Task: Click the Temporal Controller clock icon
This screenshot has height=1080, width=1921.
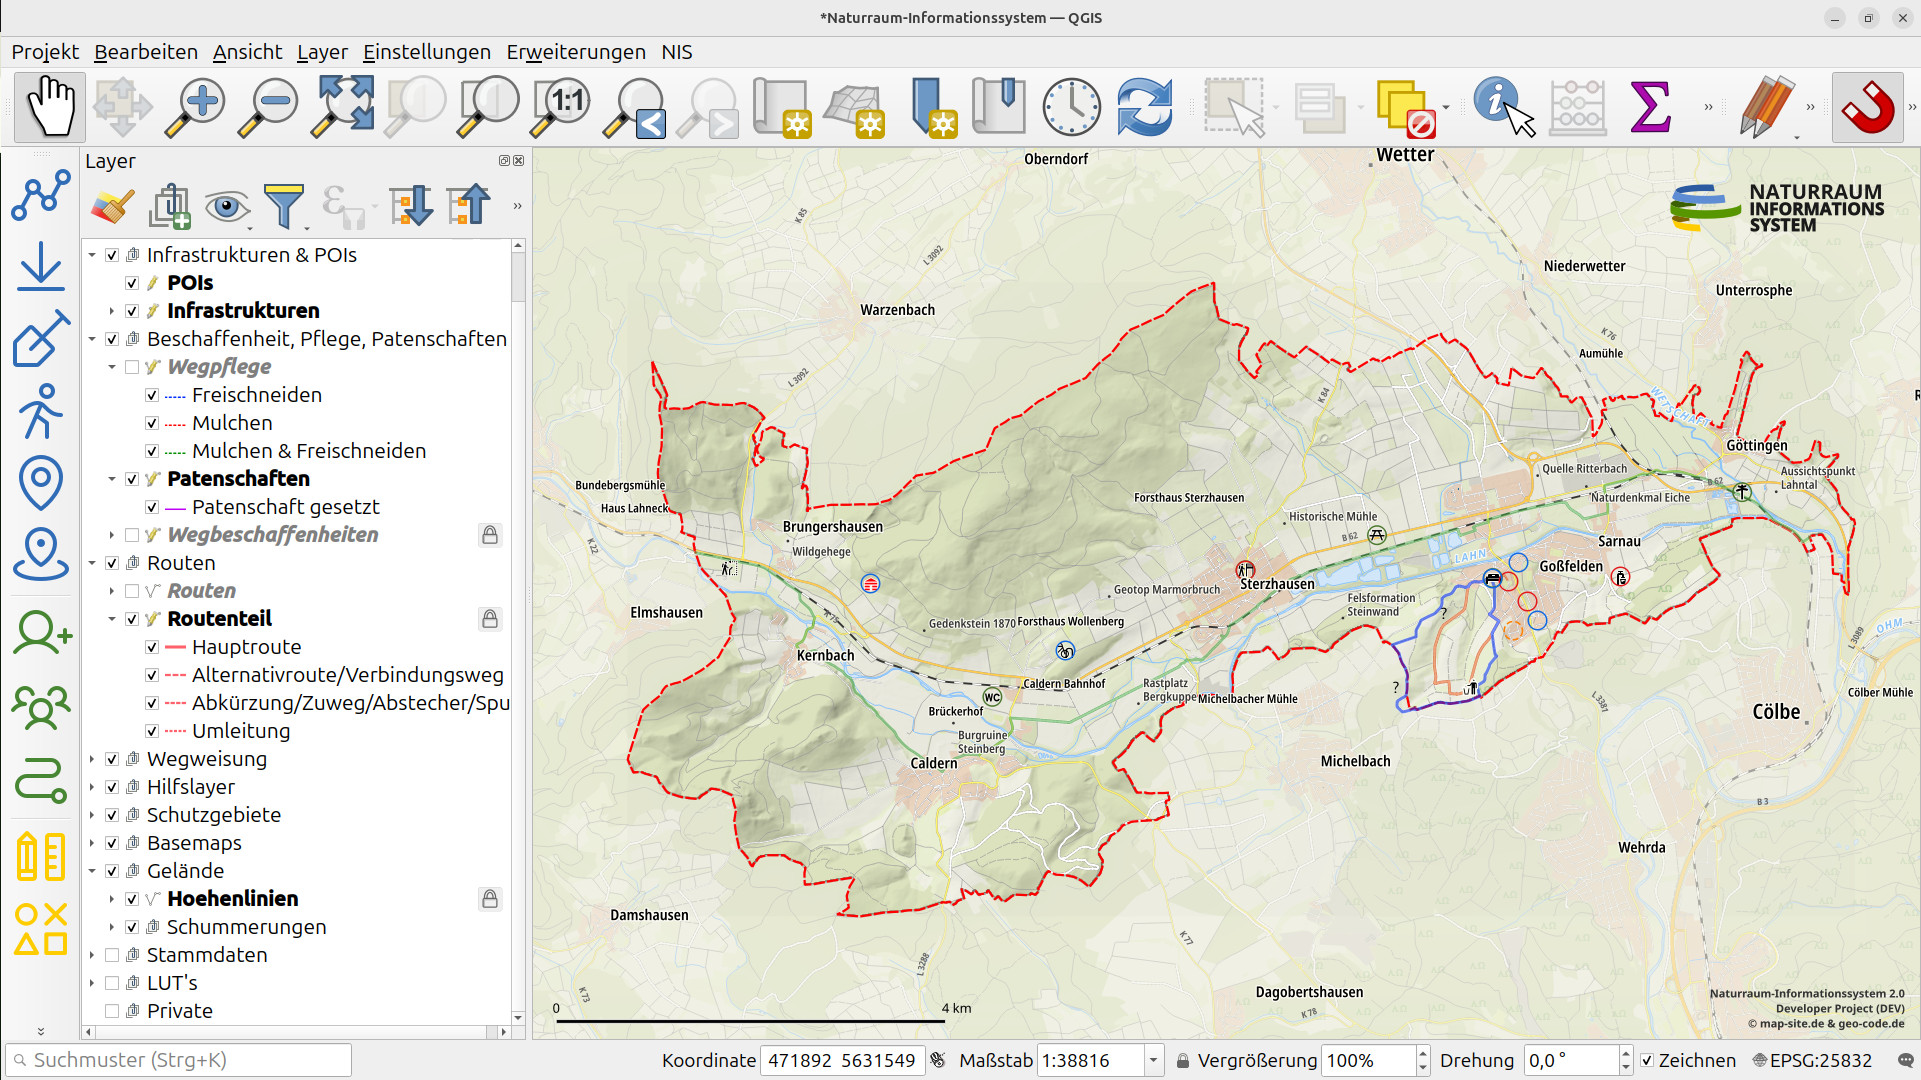Action: (1071, 106)
